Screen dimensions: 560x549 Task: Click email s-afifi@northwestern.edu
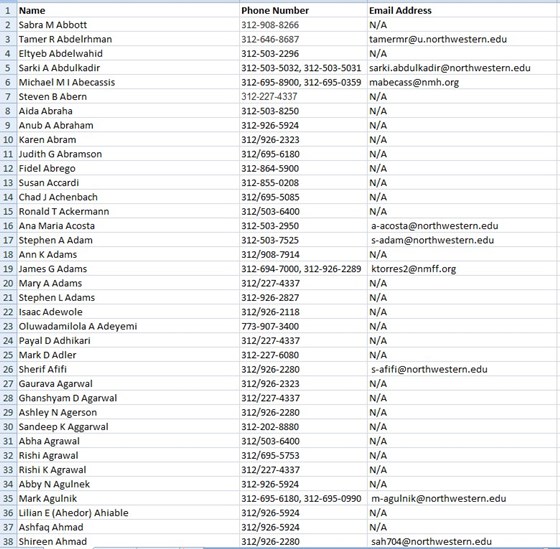[429, 369]
